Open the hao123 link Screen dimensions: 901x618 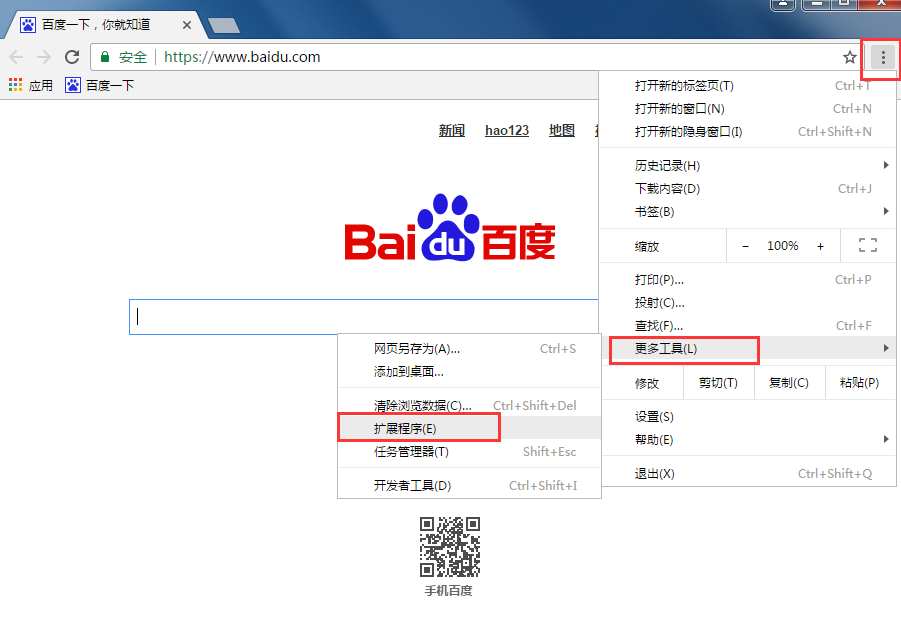pyautogui.click(x=506, y=130)
